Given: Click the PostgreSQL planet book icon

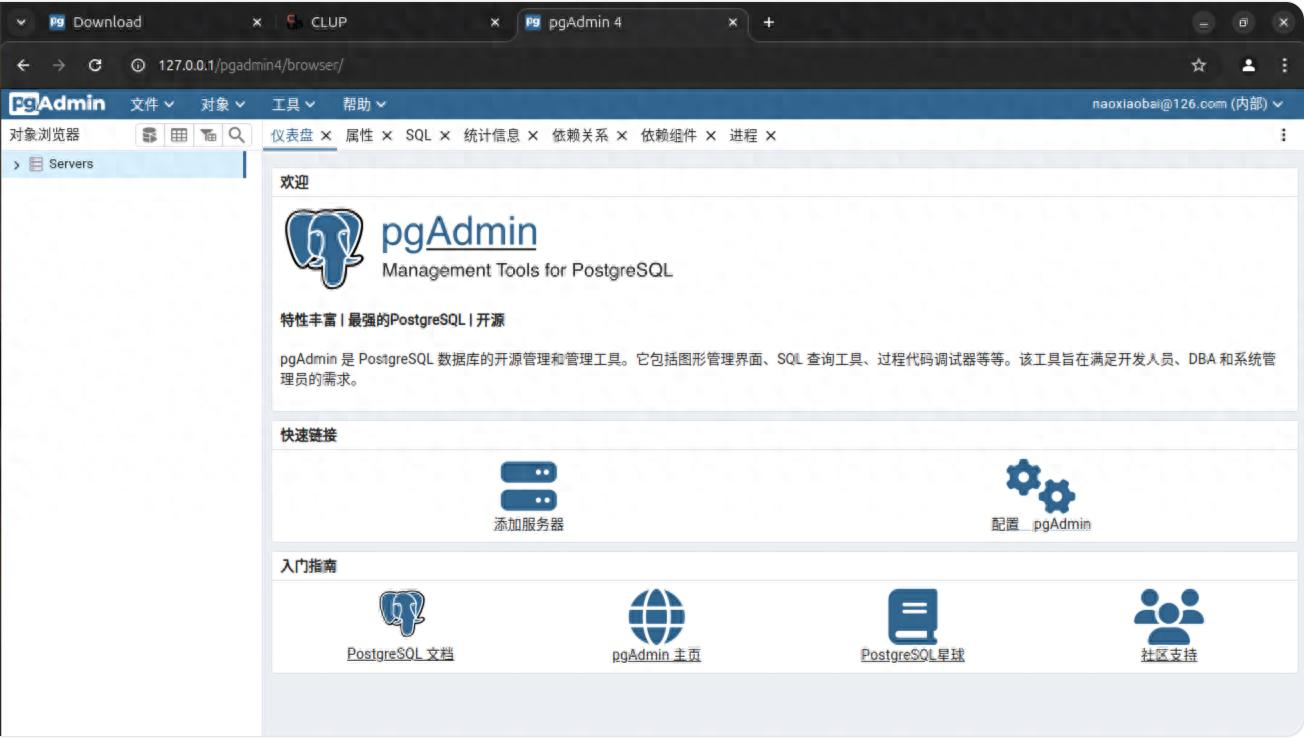Looking at the screenshot, I should [x=912, y=615].
